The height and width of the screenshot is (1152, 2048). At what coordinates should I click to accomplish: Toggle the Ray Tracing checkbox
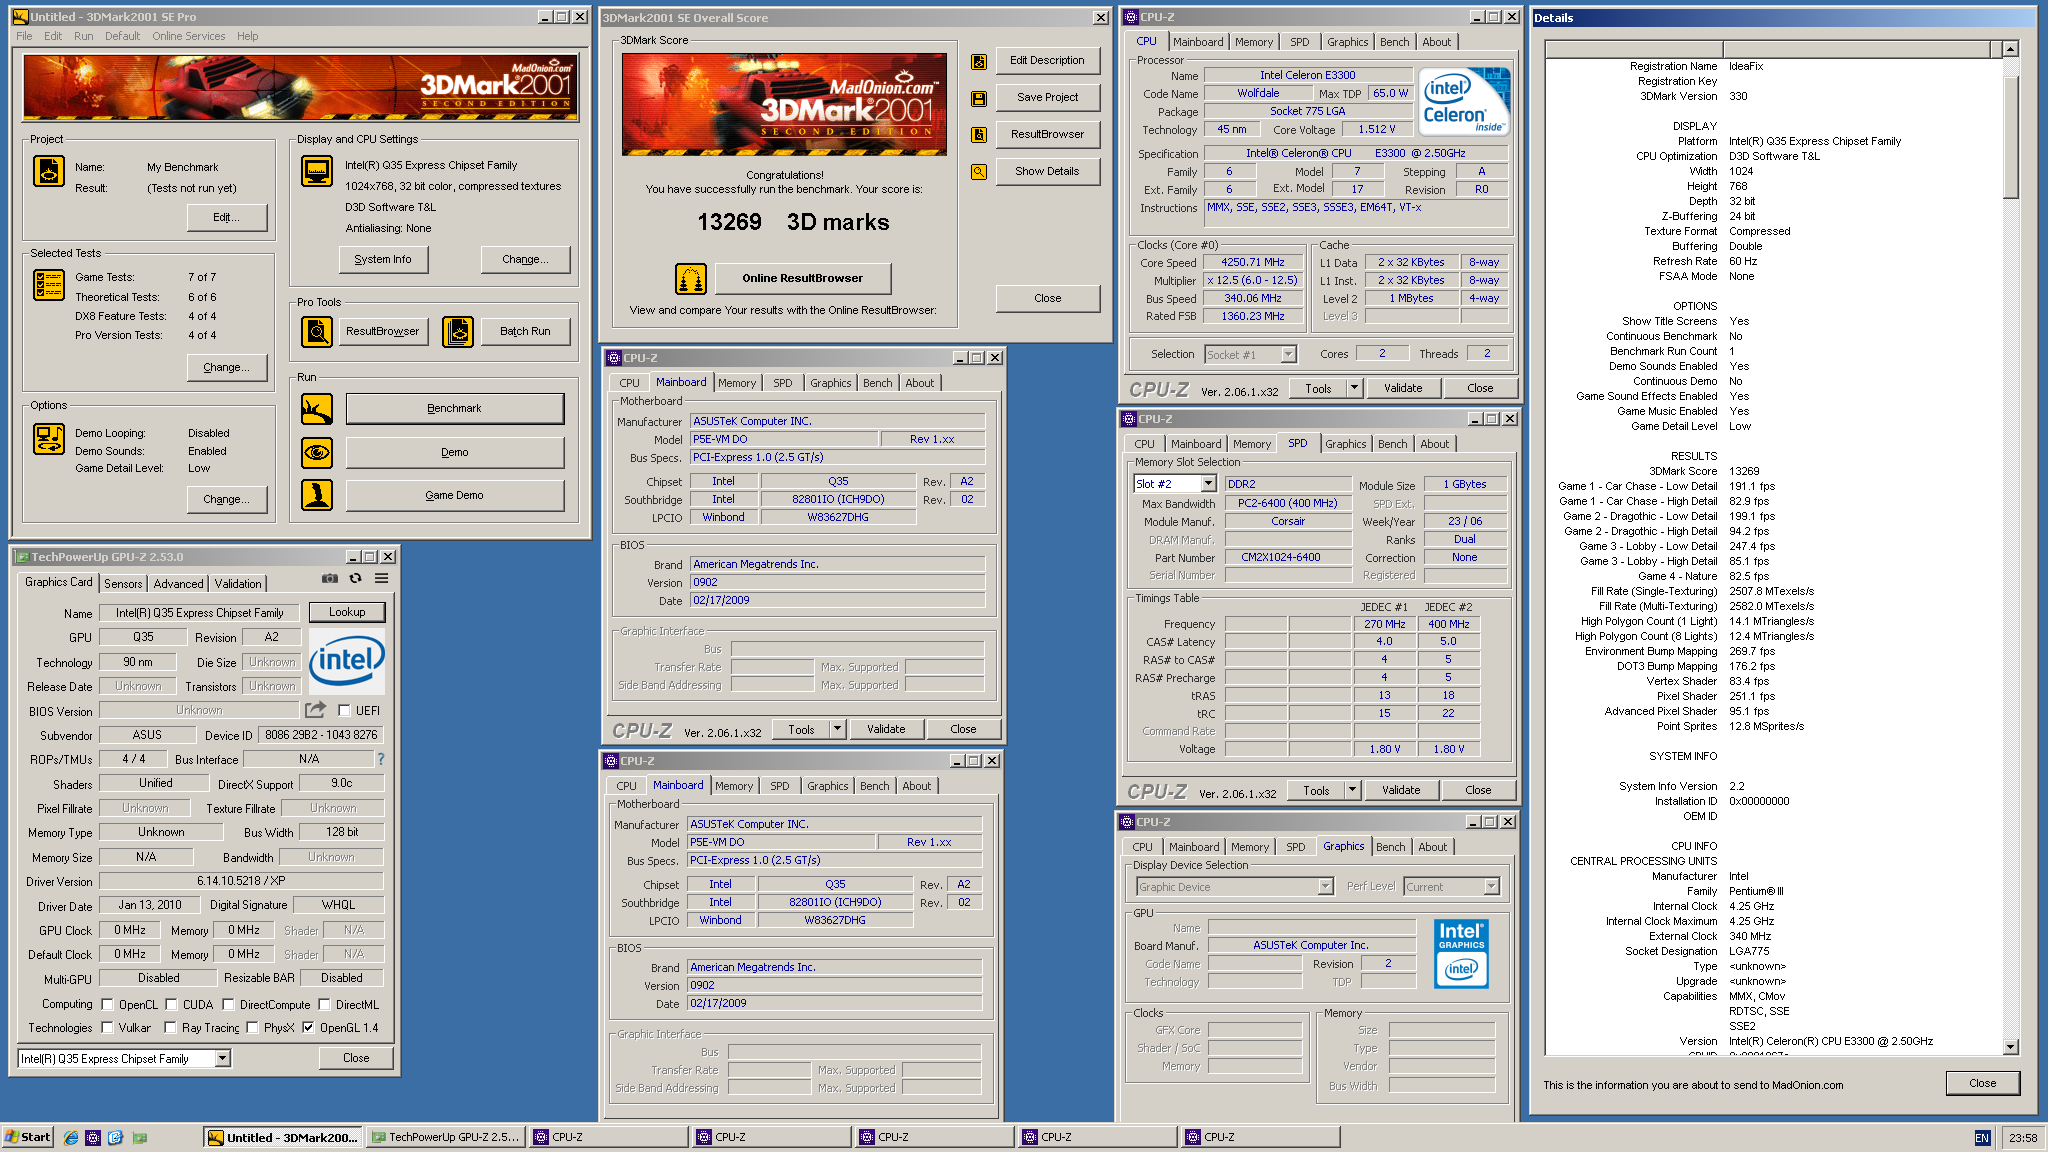[x=170, y=1027]
